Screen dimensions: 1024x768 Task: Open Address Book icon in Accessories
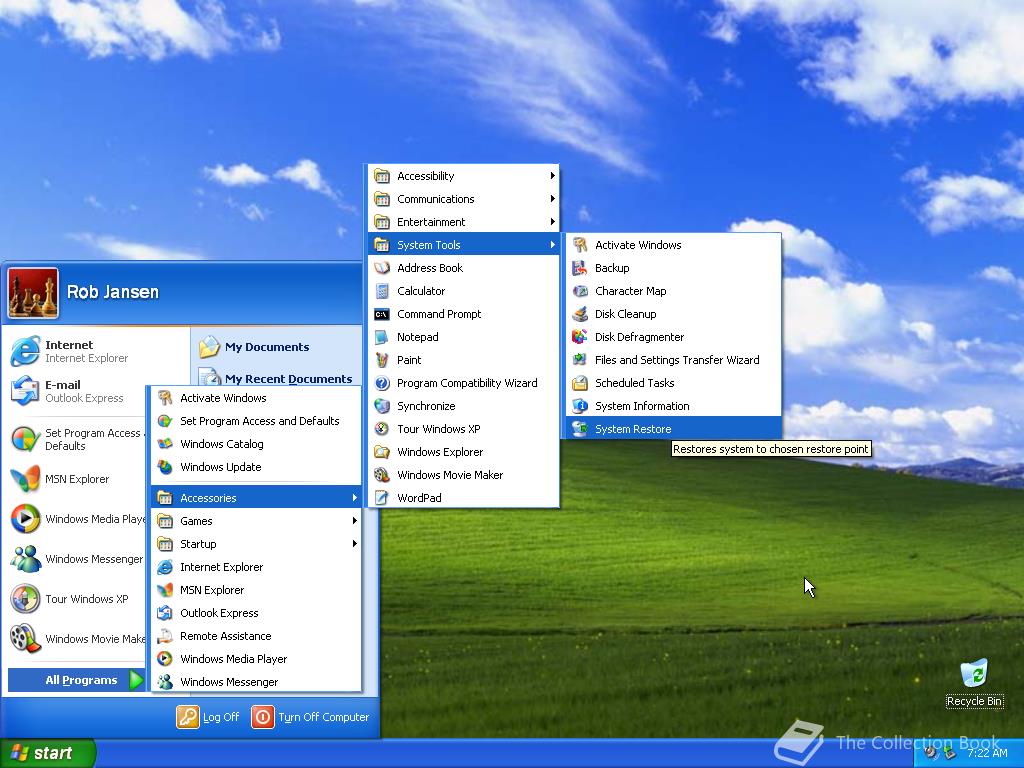point(381,268)
